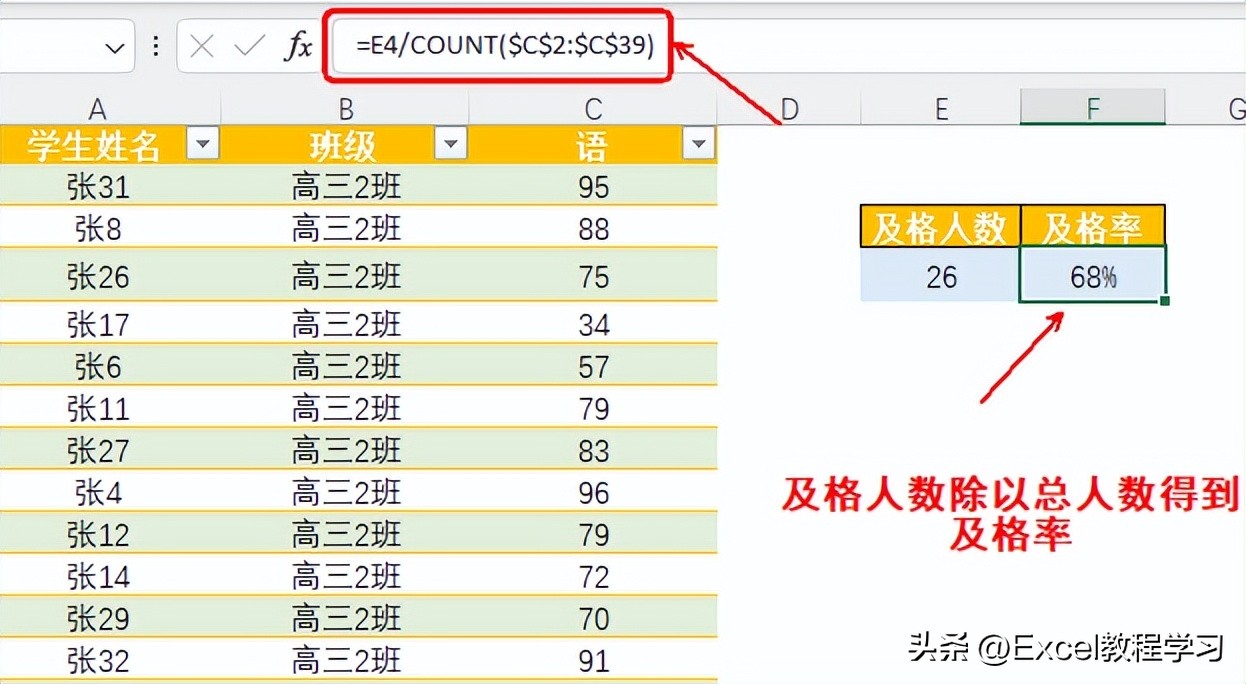This screenshot has height=684, width=1246.
Task: Select the 学生姓名 header cell
Action: click(x=110, y=146)
